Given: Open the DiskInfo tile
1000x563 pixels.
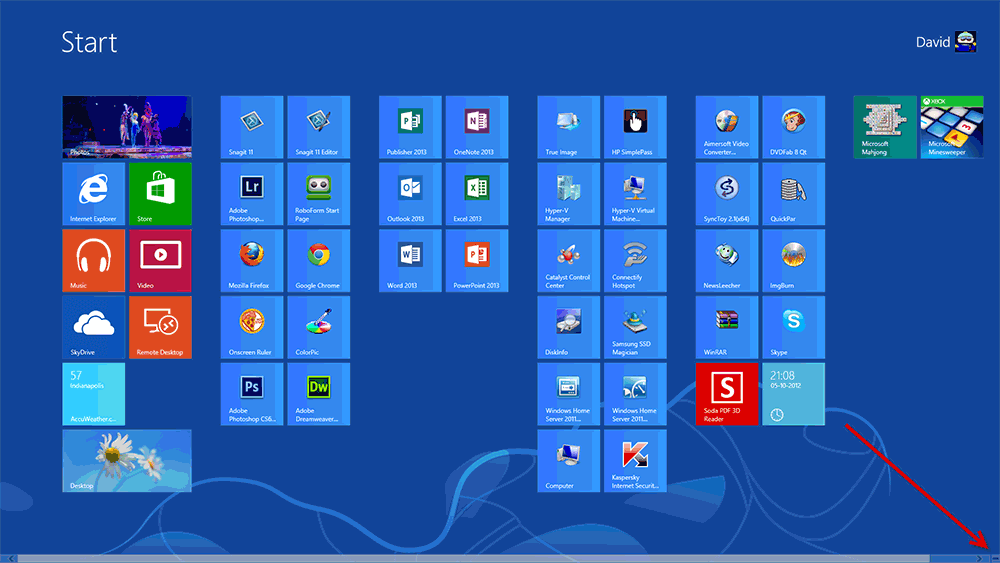Looking at the screenshot, I should (568, 327).
